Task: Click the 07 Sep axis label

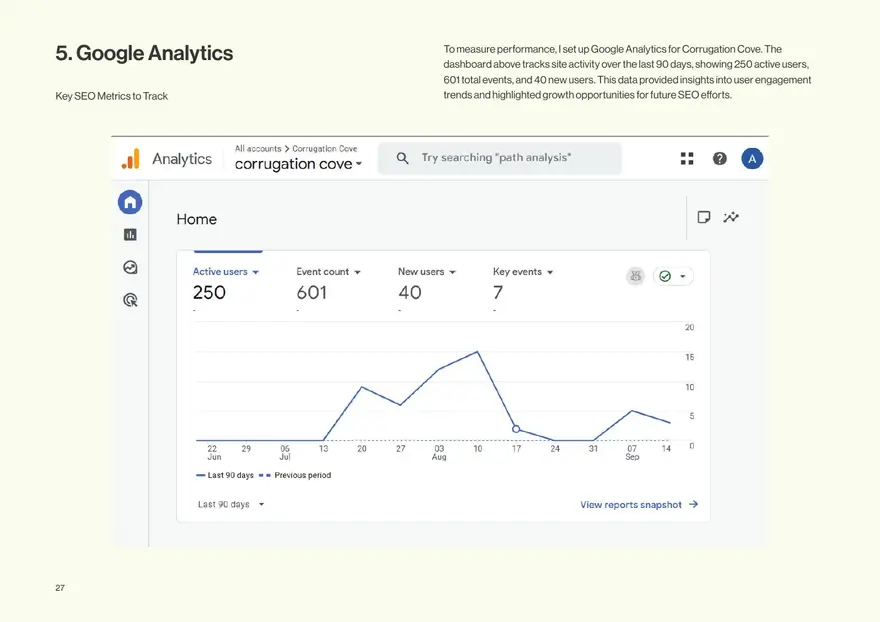Action: pos(632,452)
